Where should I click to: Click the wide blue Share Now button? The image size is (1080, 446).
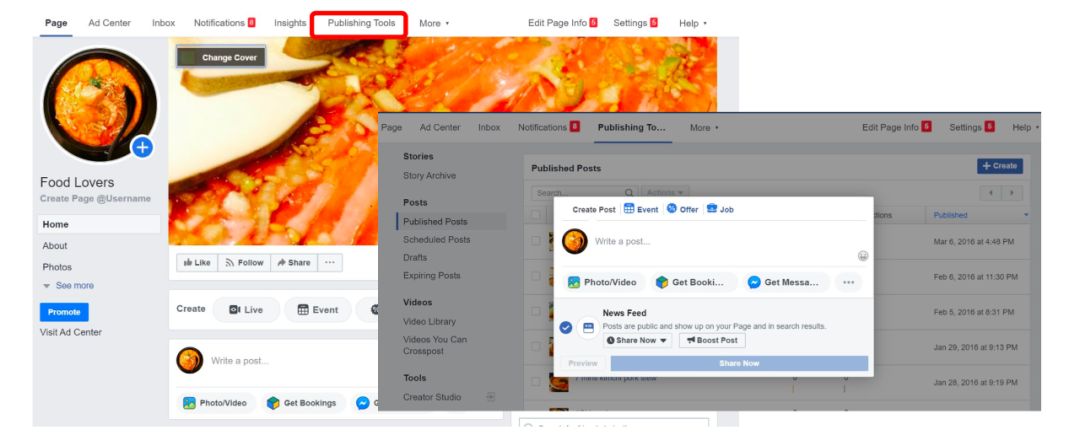pyautogui.click(x=739, y=363)
